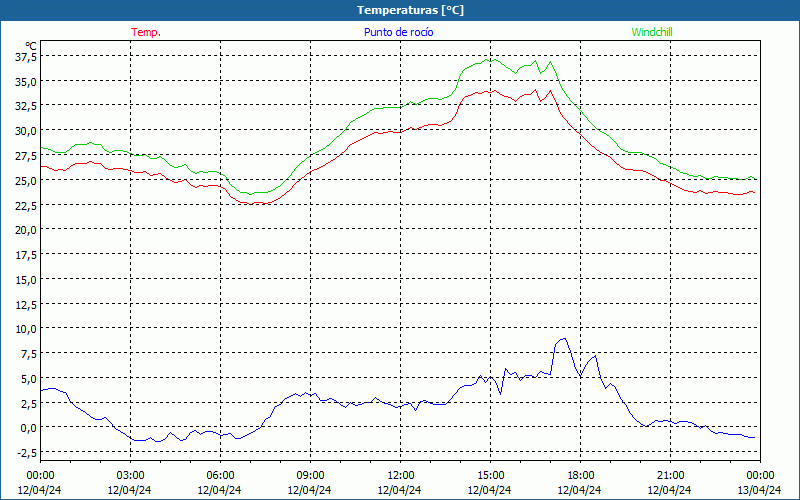Click the 13/04/24 date label

pyautogui.click(x=759, y=490)
